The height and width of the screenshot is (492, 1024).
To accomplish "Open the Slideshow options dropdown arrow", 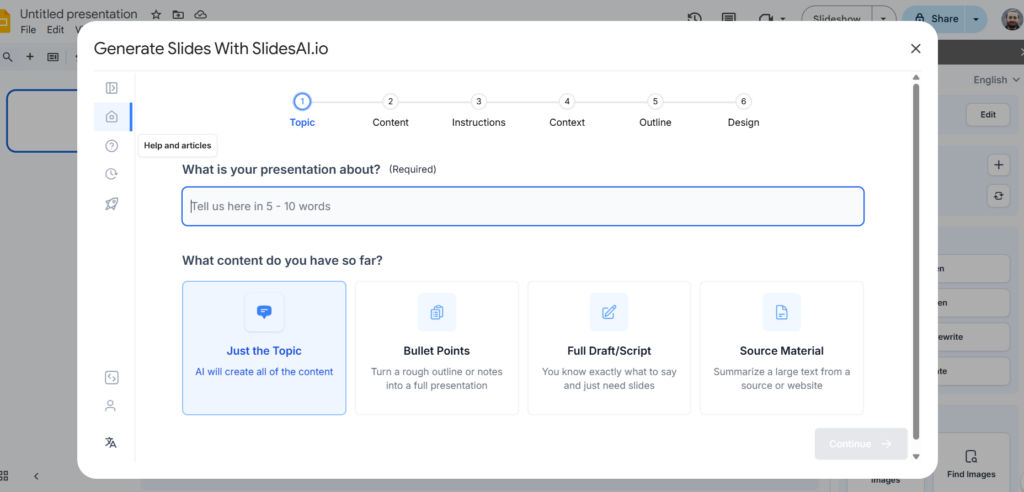I will 883,18.
